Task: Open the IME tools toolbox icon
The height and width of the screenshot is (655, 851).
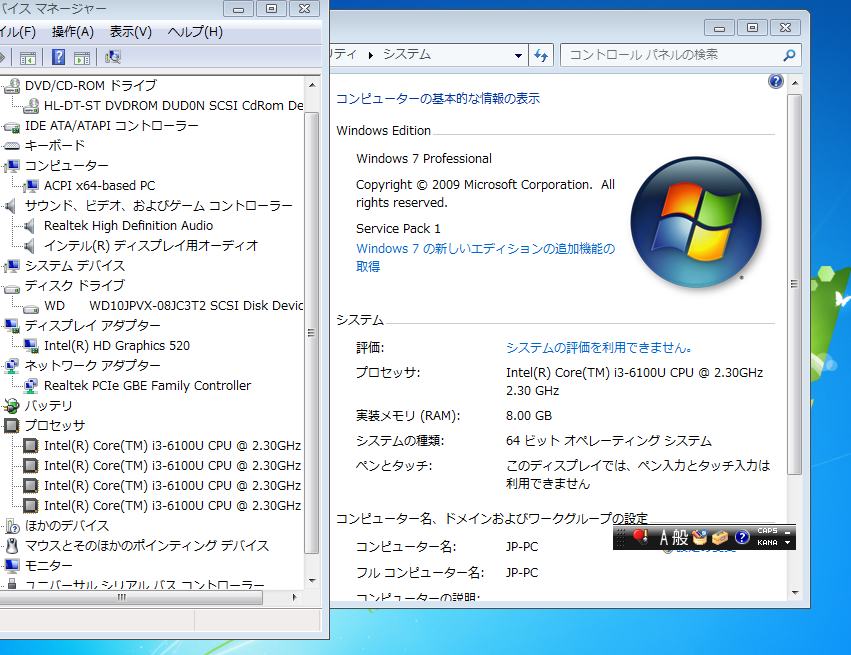Action: tap(720, 537)
